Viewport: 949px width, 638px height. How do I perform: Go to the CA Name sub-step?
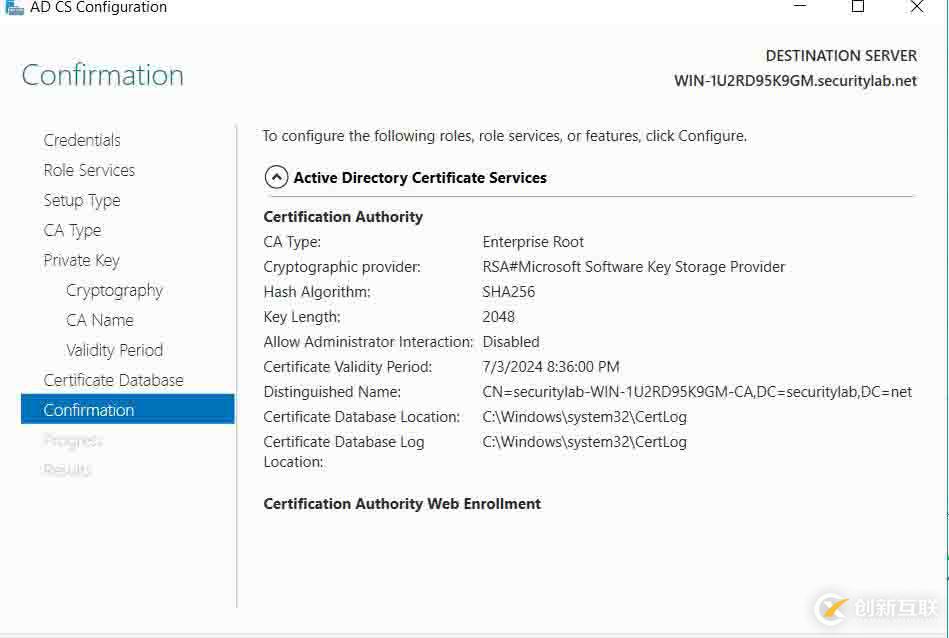tap(99, 320)
